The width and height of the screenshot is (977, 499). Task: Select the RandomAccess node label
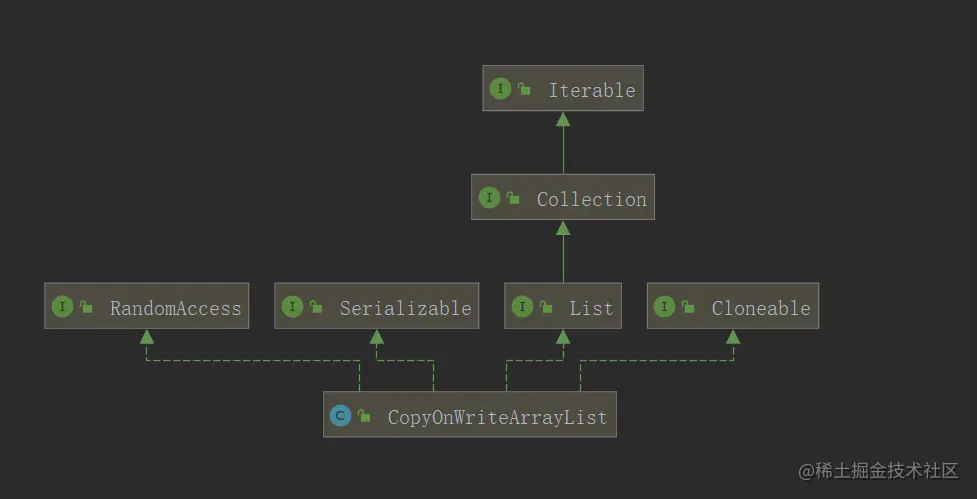point(175,308)
